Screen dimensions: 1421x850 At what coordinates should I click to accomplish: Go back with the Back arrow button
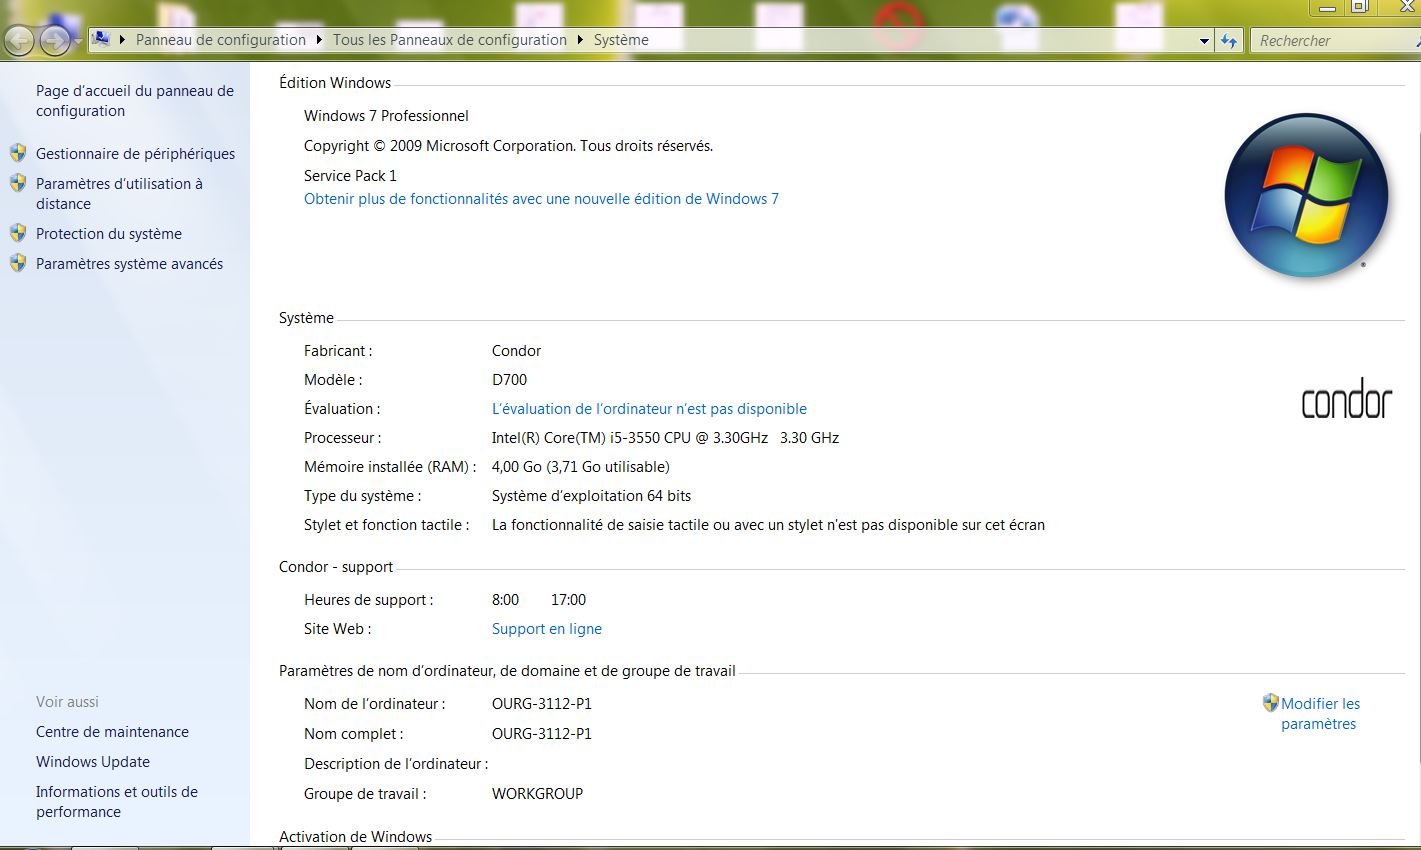pyautogui.click(x=19, y=41)
